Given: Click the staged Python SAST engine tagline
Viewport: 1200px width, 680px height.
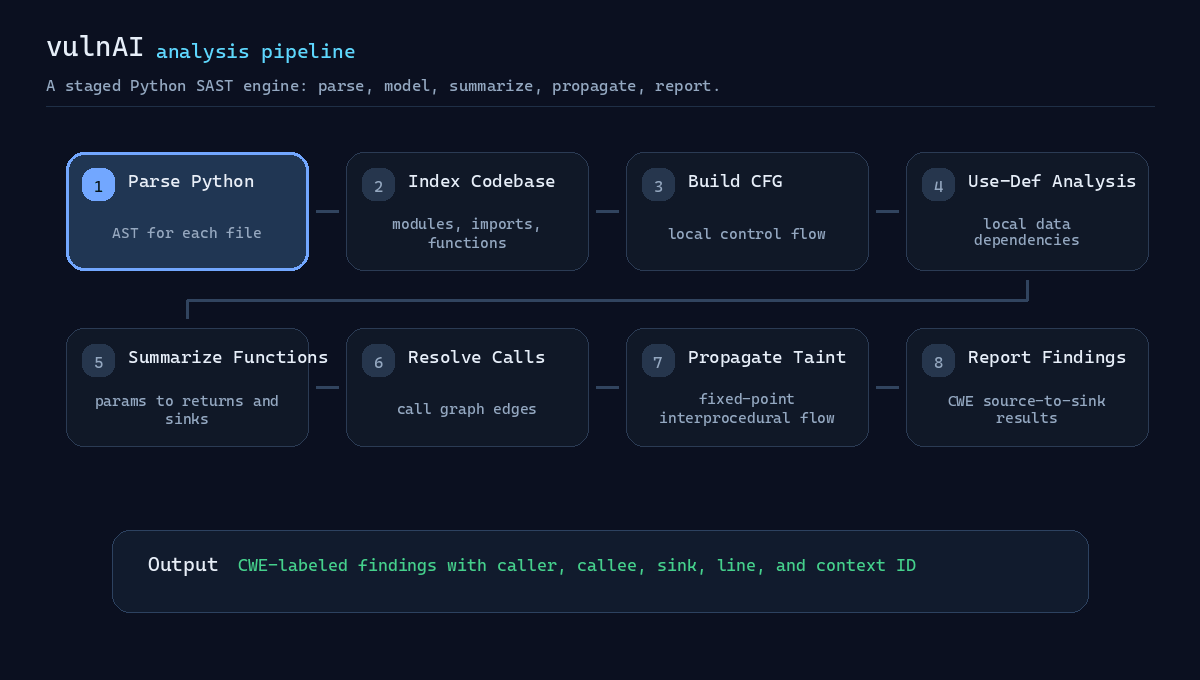Looking at the screenshot, I should (x=383, y=86).
